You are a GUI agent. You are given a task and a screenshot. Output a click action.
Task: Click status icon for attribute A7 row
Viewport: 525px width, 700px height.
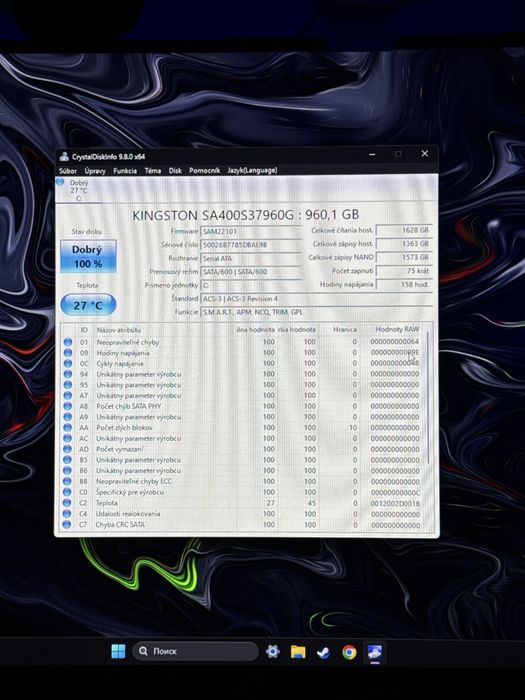(68, 396)
